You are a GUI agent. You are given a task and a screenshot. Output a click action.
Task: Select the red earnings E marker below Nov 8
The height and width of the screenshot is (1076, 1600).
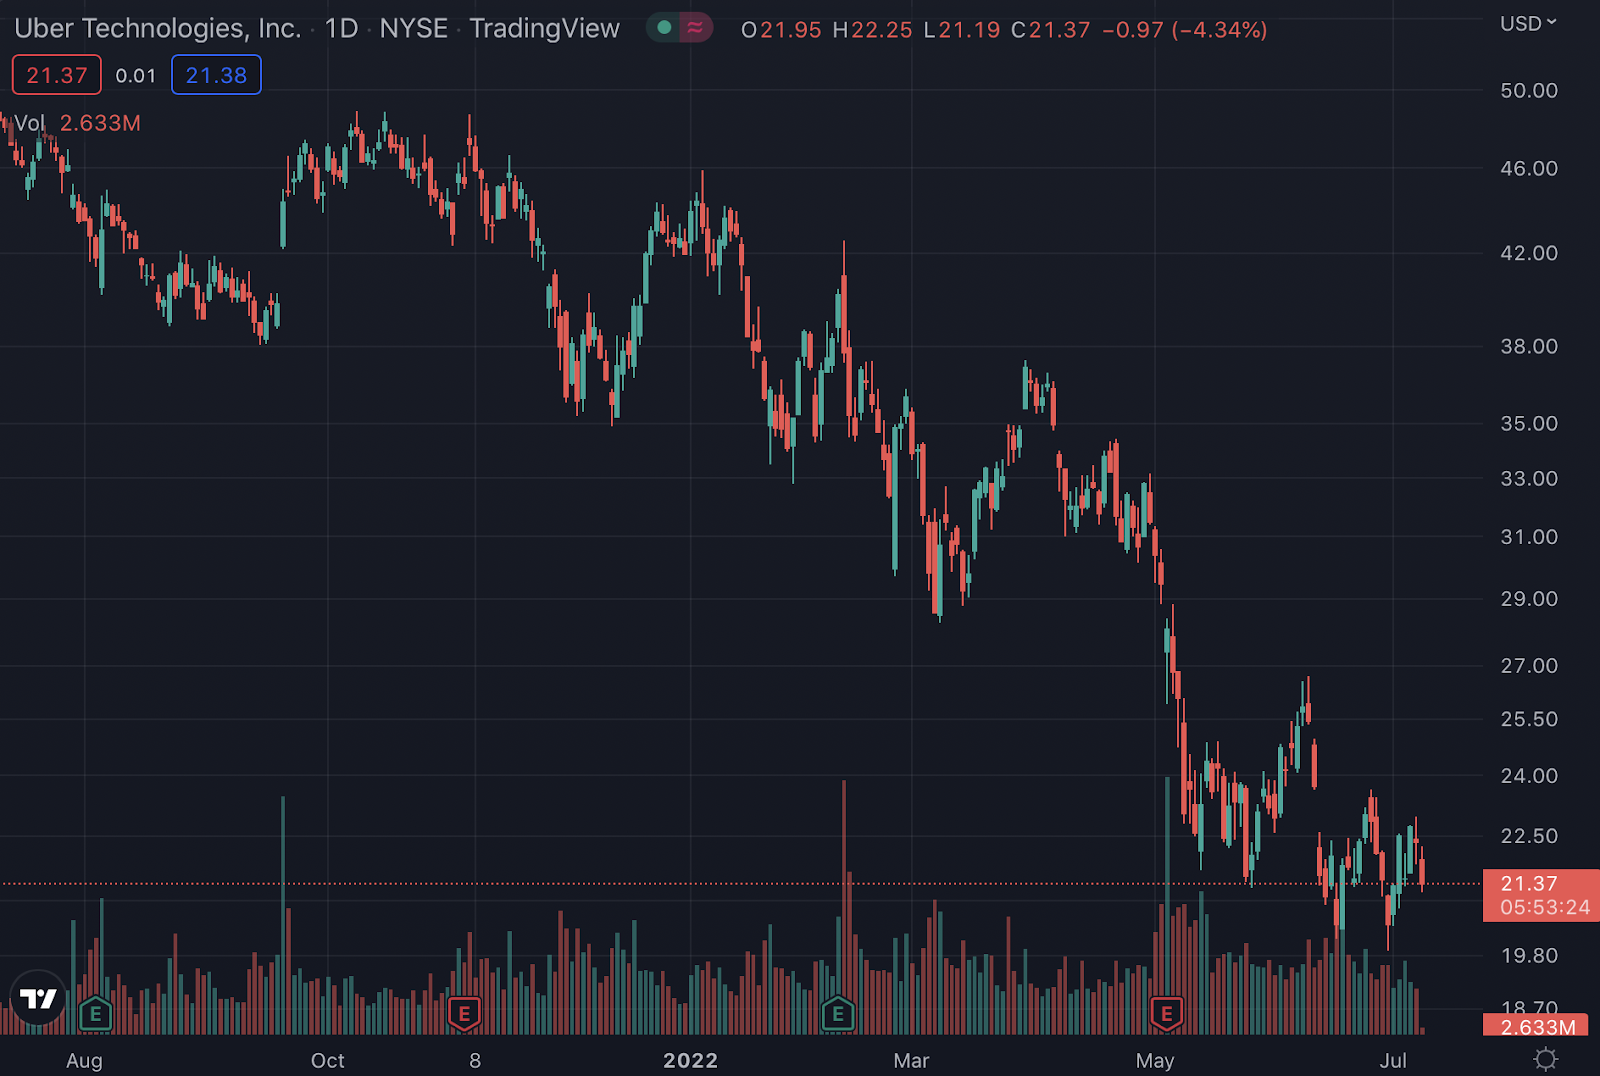(x=464, y=1014)
